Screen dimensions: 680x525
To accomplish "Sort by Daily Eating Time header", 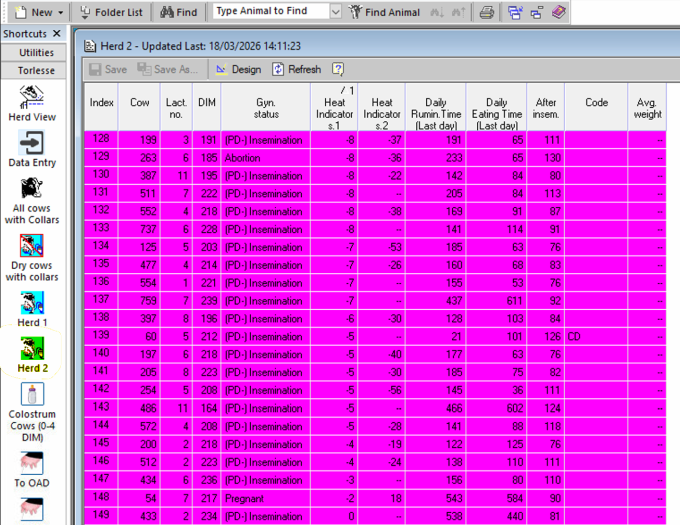I will click(x=496, y=107).
